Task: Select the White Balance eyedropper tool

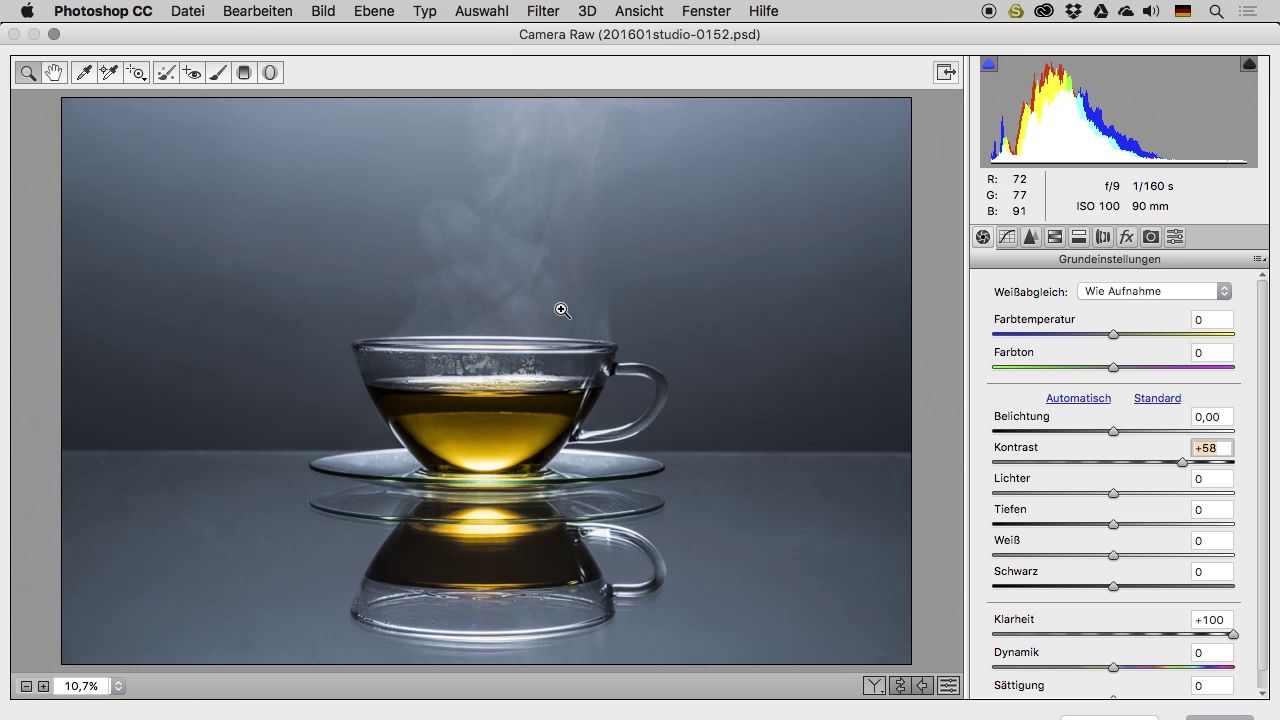Action: (84, 73)
